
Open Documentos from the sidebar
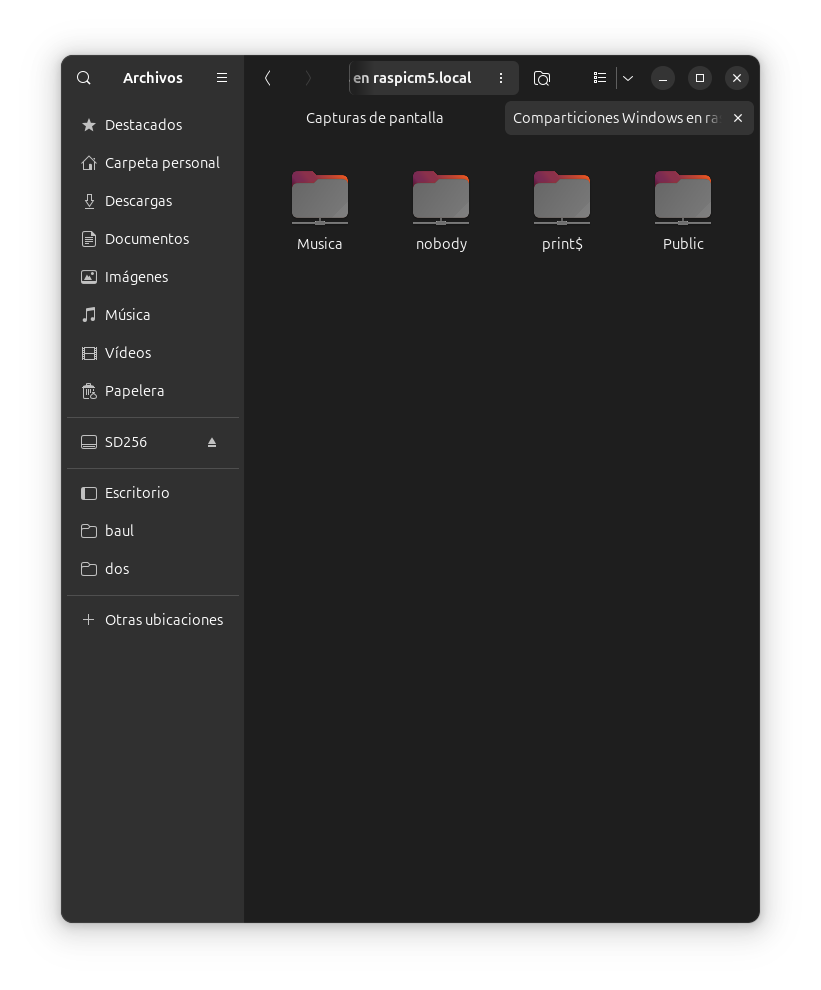click(153, 239)
